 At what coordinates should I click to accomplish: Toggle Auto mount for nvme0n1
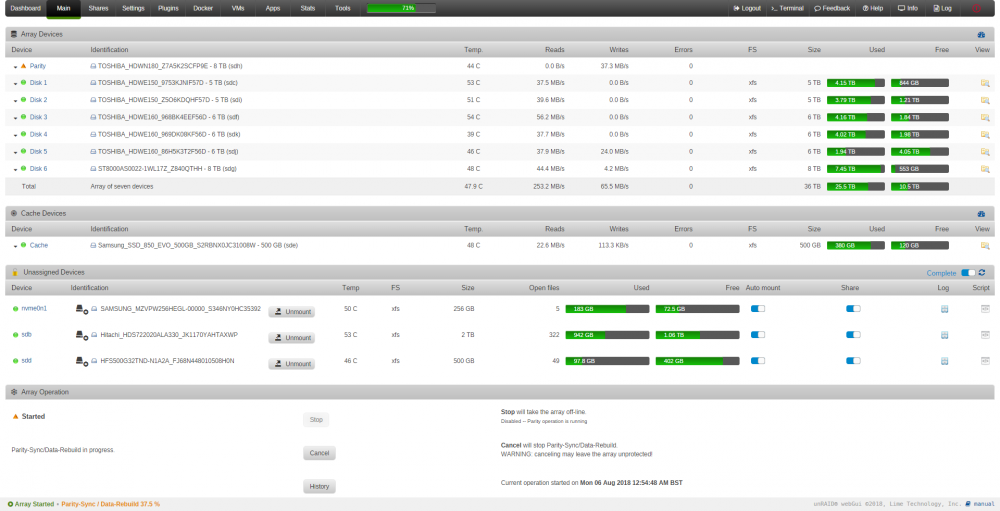click(x=758, y=309)
